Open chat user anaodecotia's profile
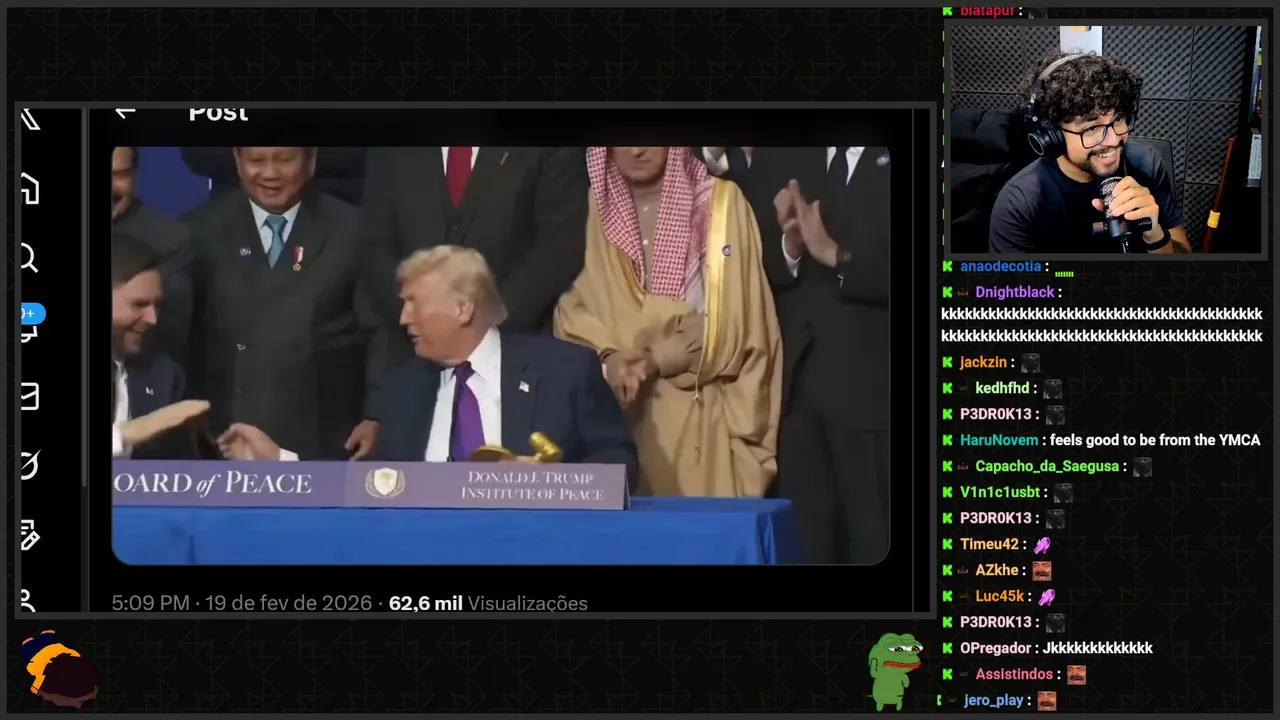Screen dimensions: 1280x720 coord(1000,267)
